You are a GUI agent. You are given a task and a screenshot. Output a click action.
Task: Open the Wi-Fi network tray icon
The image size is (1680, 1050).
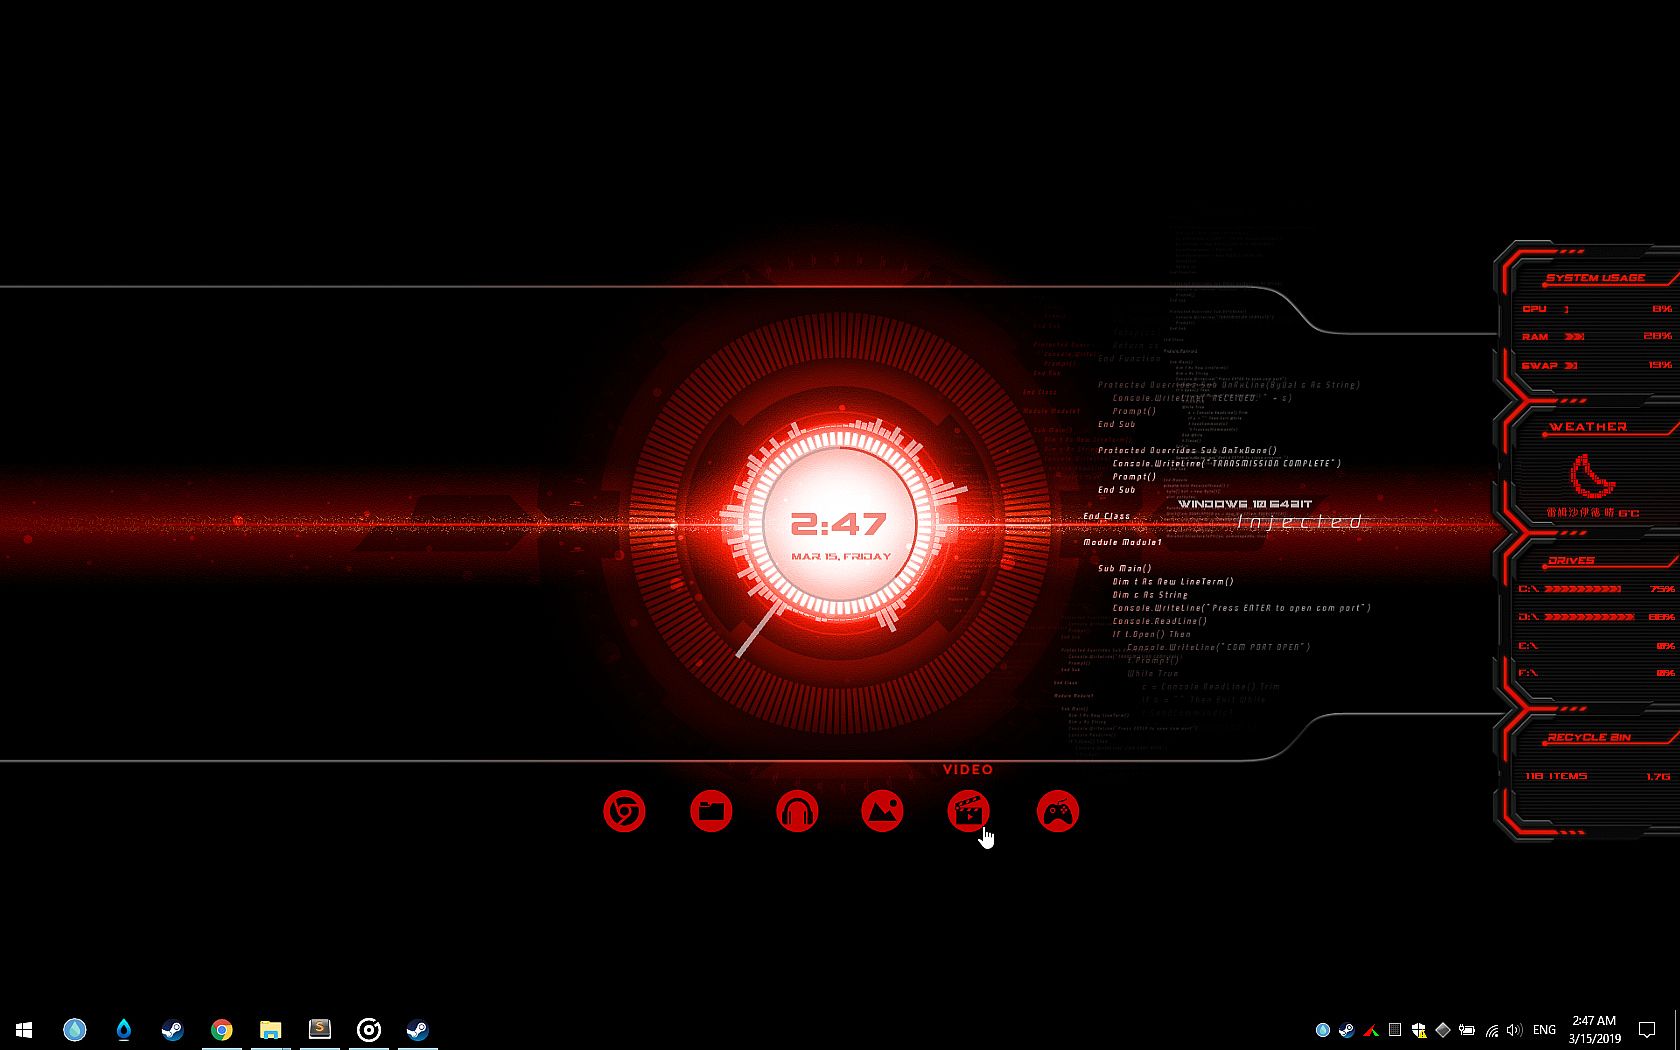click(x=1491, y=1030)
